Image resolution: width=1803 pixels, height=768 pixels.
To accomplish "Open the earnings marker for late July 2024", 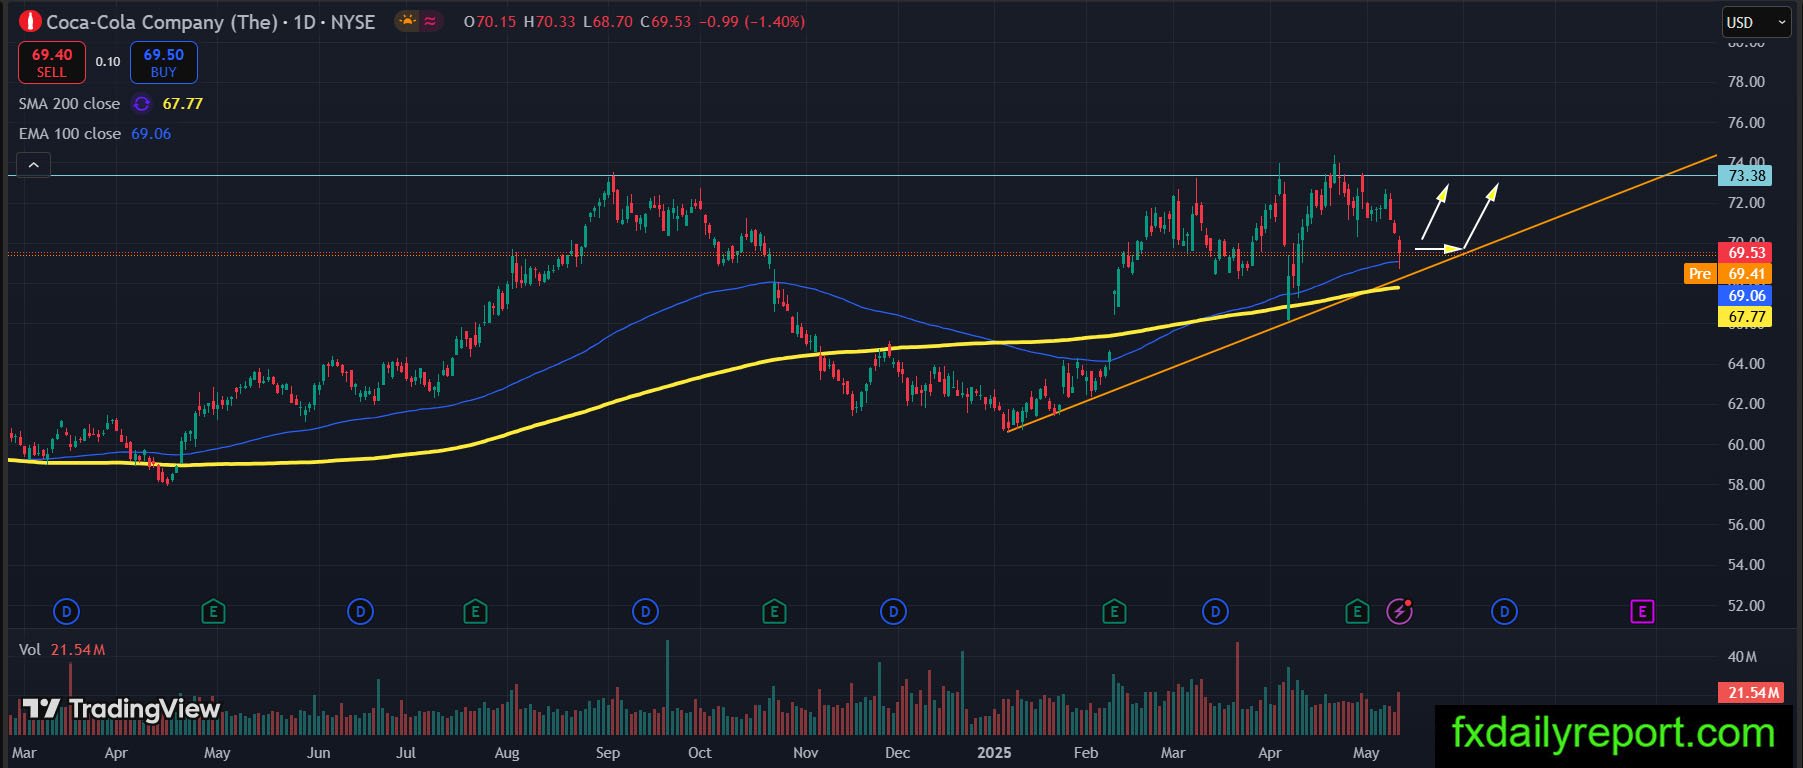I will tap(476, 611).
